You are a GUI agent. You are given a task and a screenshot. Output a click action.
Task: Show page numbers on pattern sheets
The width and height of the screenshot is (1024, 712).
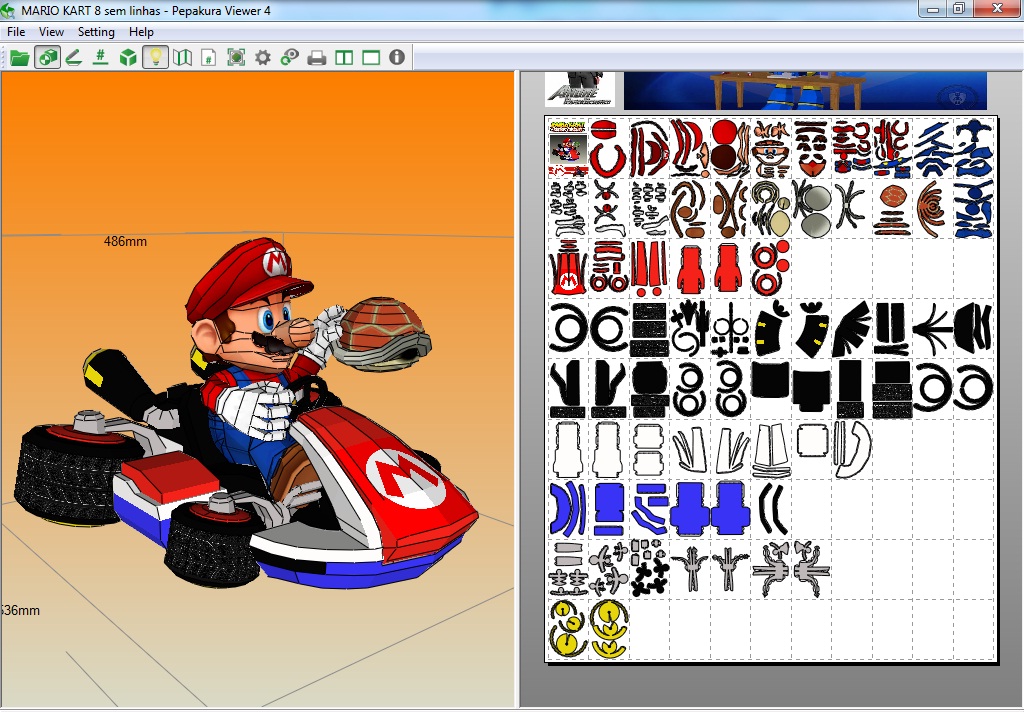coord(209,57)
